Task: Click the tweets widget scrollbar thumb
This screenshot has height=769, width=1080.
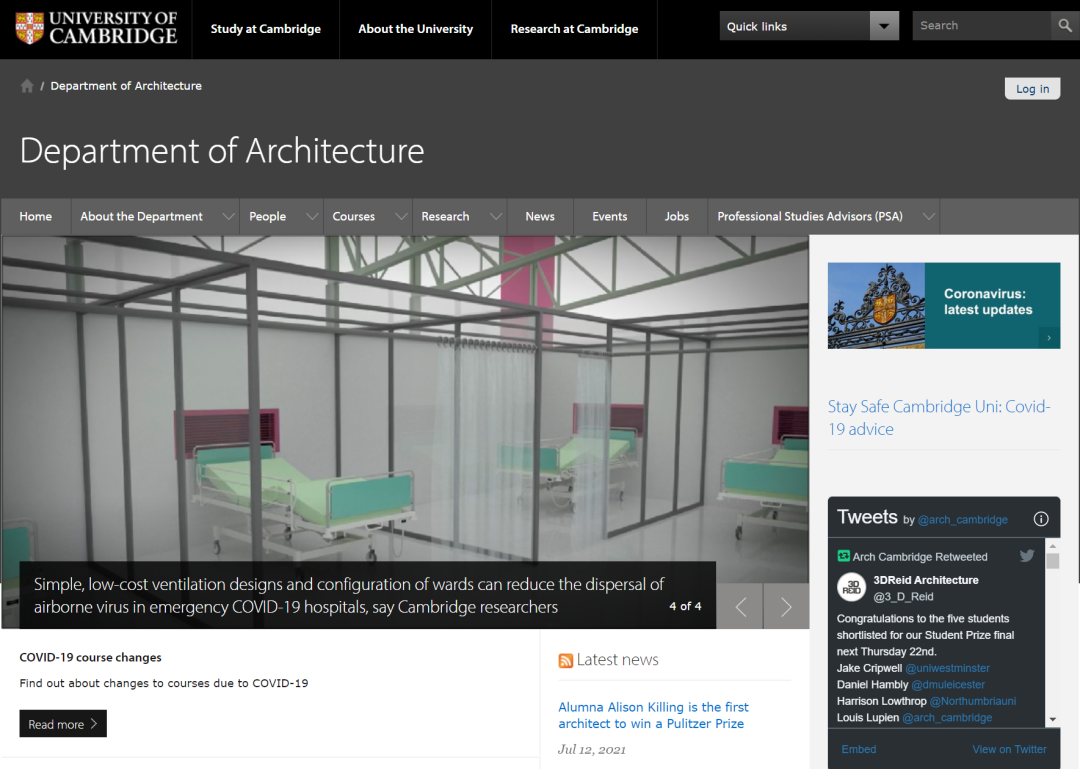Action: point(1052,560)
